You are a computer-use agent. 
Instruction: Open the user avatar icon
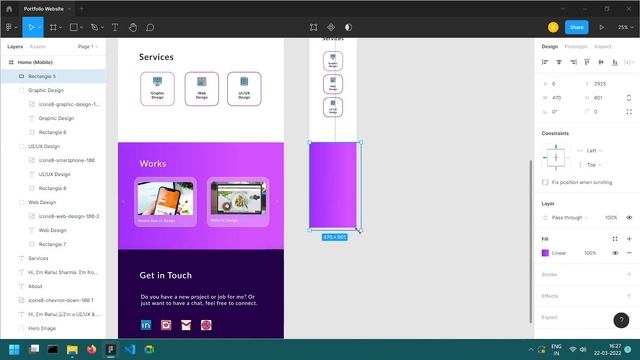coord(553,27)
